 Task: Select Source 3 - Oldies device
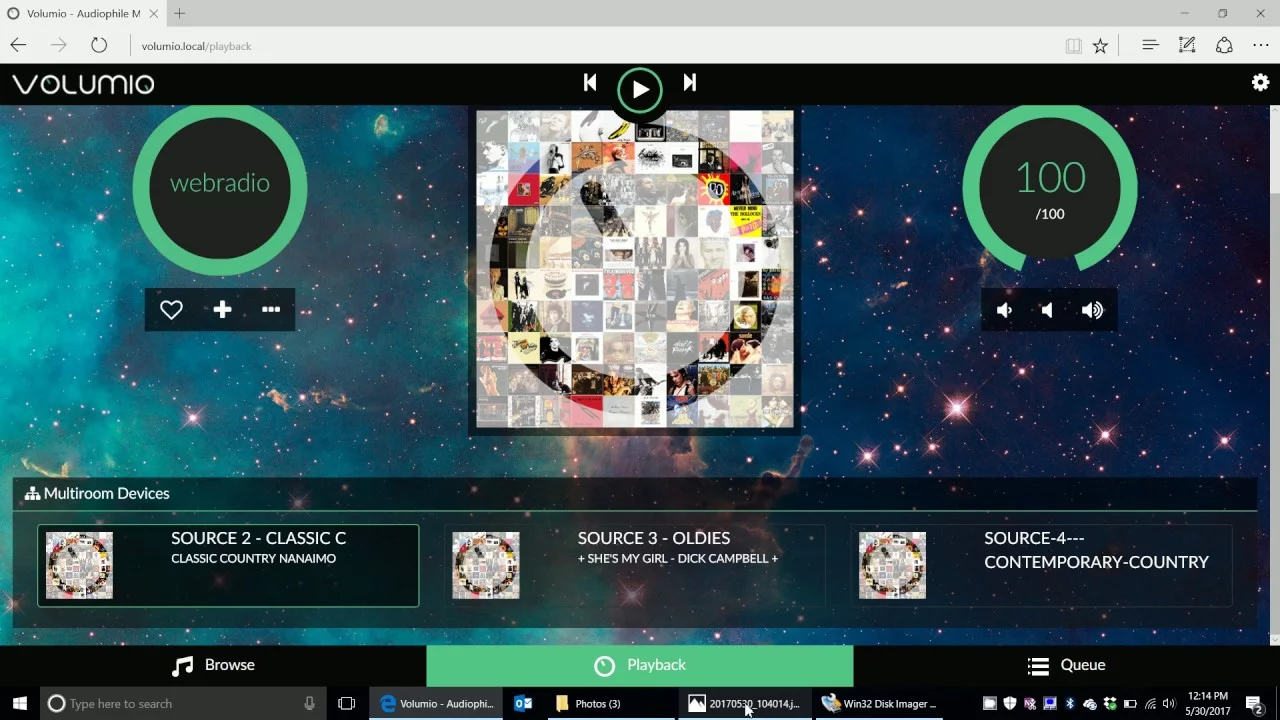tap(635, 565)
